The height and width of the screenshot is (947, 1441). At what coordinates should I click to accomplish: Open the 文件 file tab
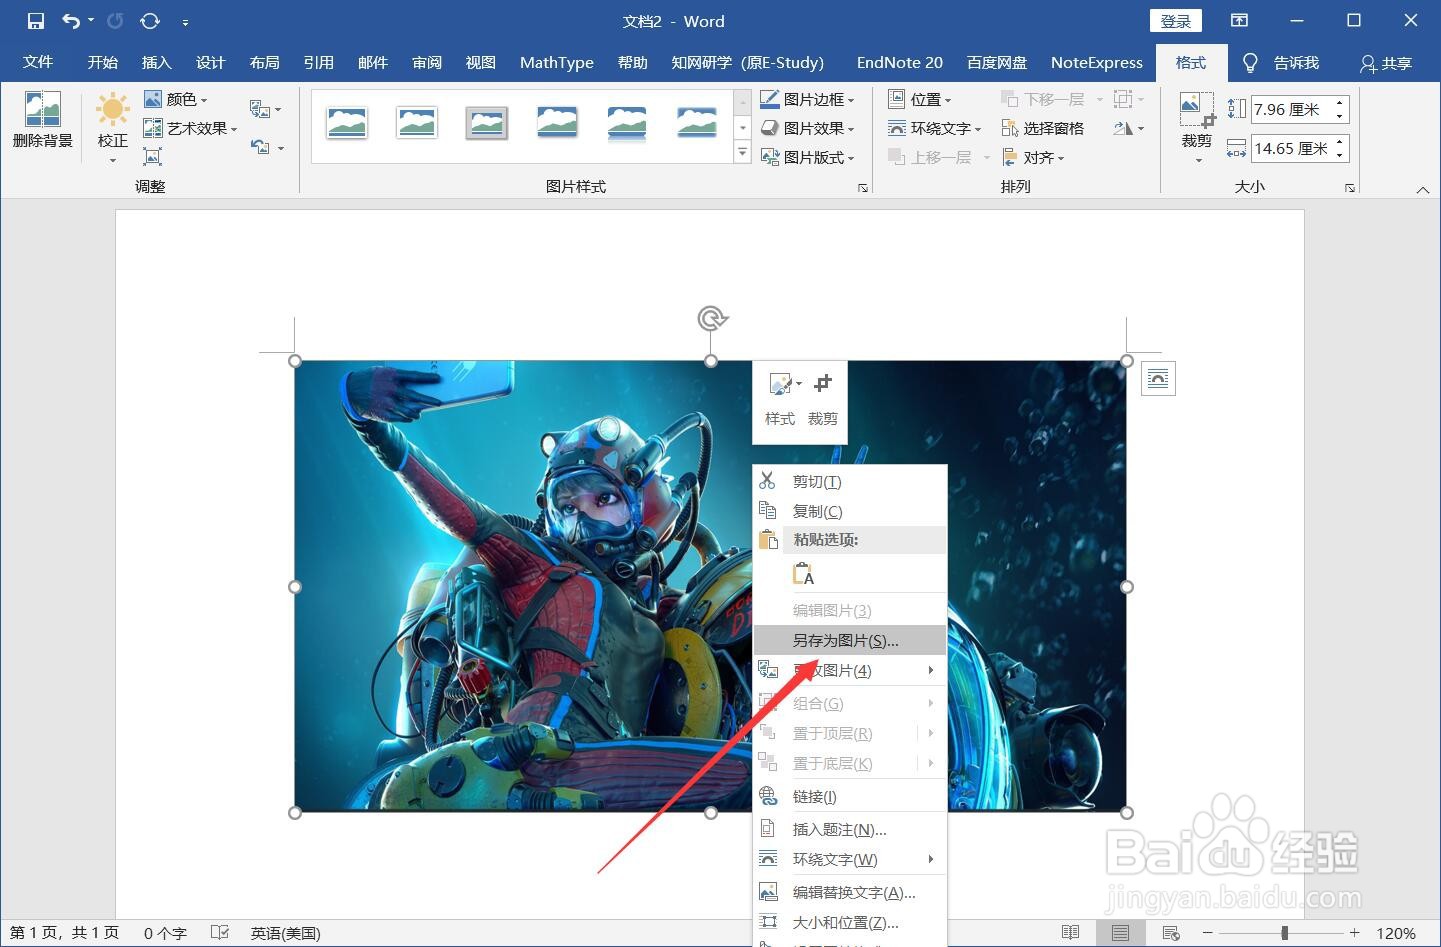coord(38,62)
